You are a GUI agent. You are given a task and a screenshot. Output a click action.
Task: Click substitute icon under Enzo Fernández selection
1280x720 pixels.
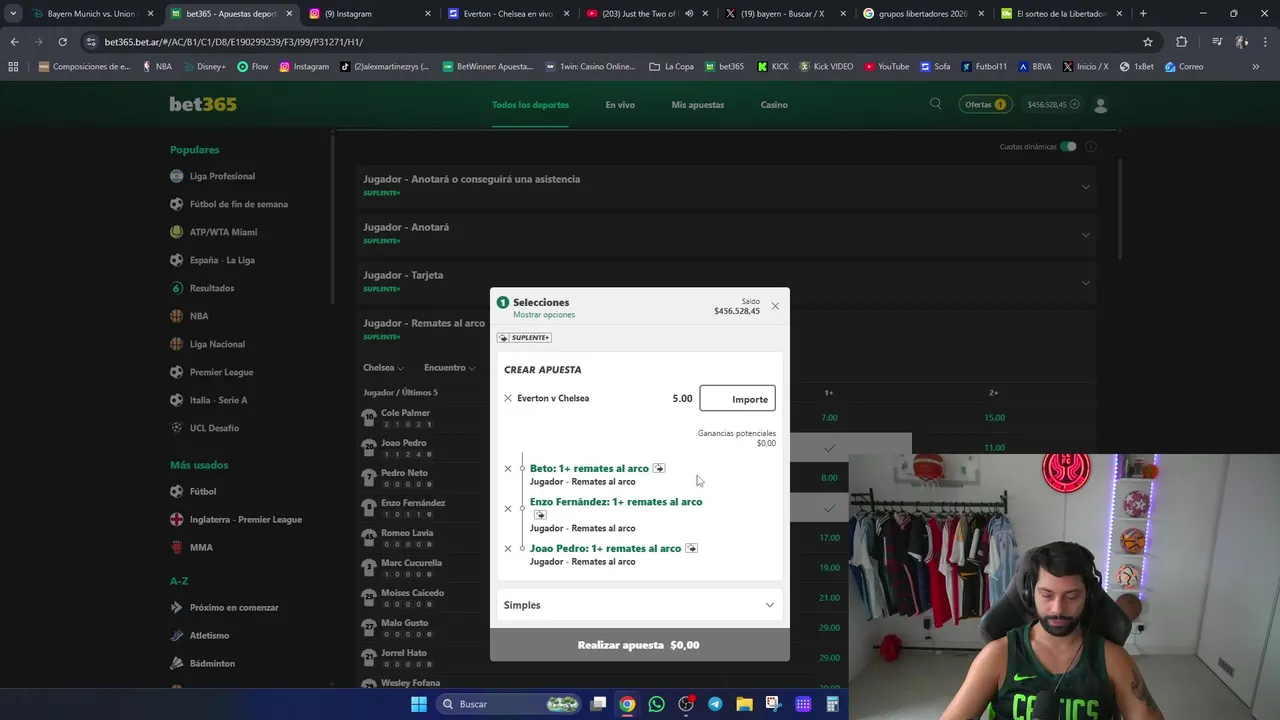(x=540, y=515)
